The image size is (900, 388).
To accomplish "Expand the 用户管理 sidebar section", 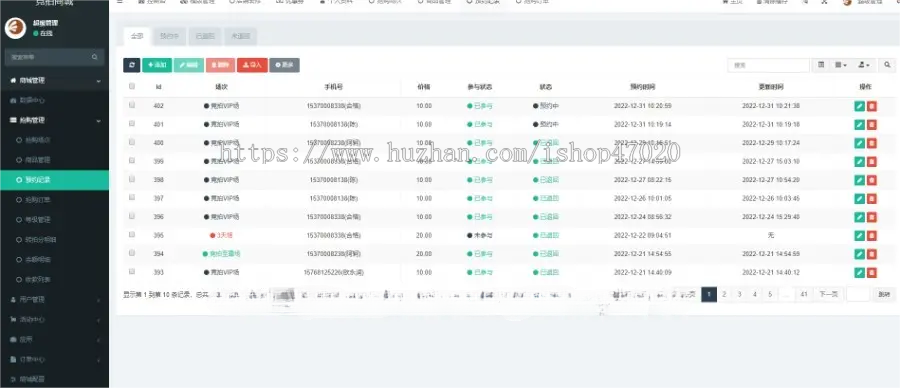I will click(x=55, y=300).
